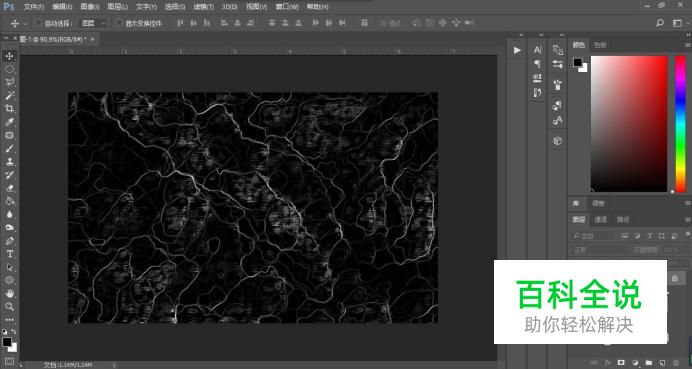Enable the auto-select (自动选择) checkbox
This screenshot has width=692, height=369.
click(x=38, y=23)
